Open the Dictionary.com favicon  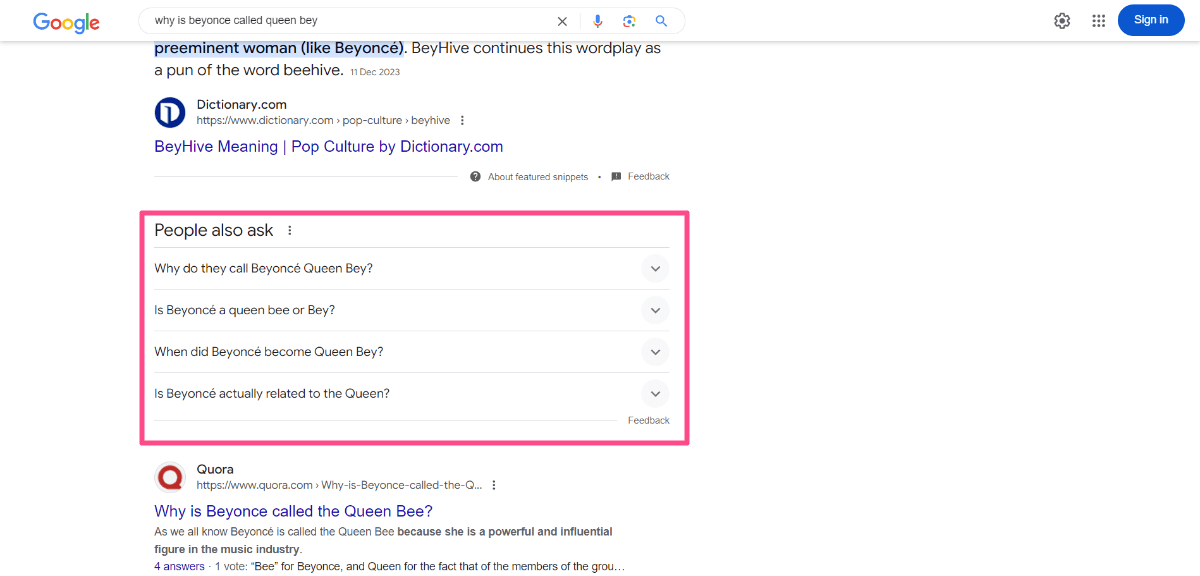(170, 112)
